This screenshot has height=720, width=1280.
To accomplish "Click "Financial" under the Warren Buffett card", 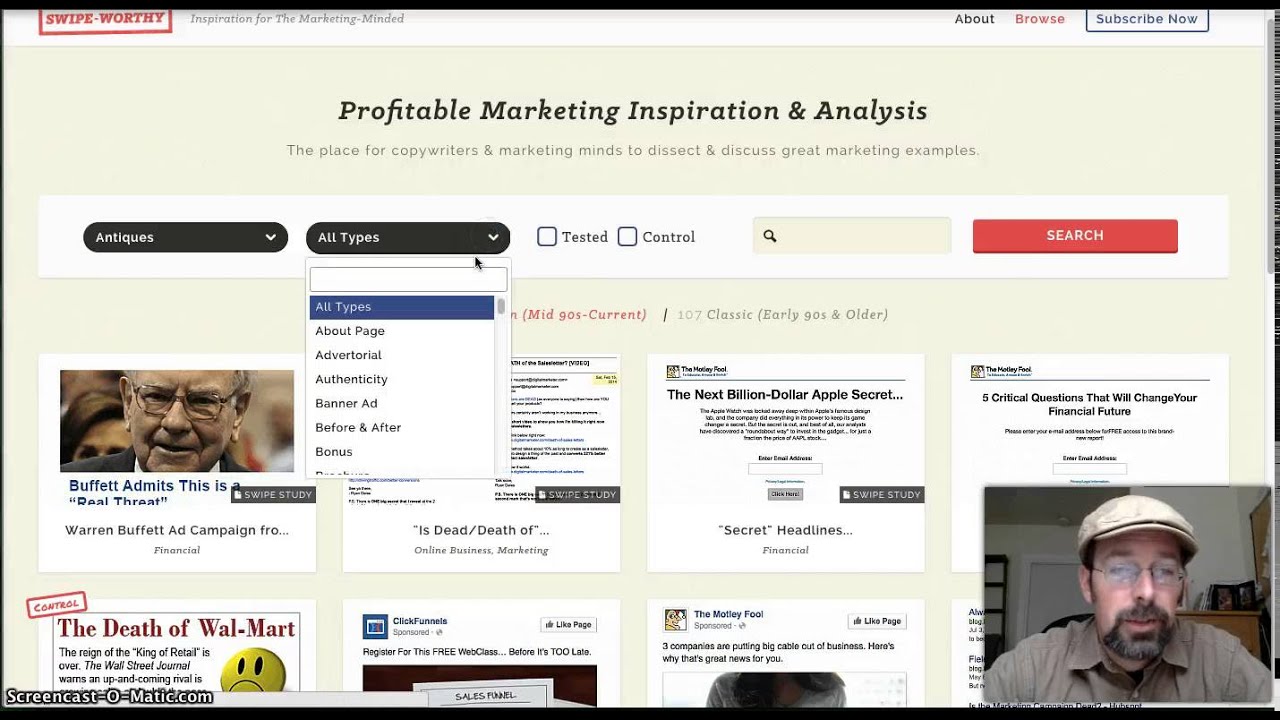I will [177, 551].
